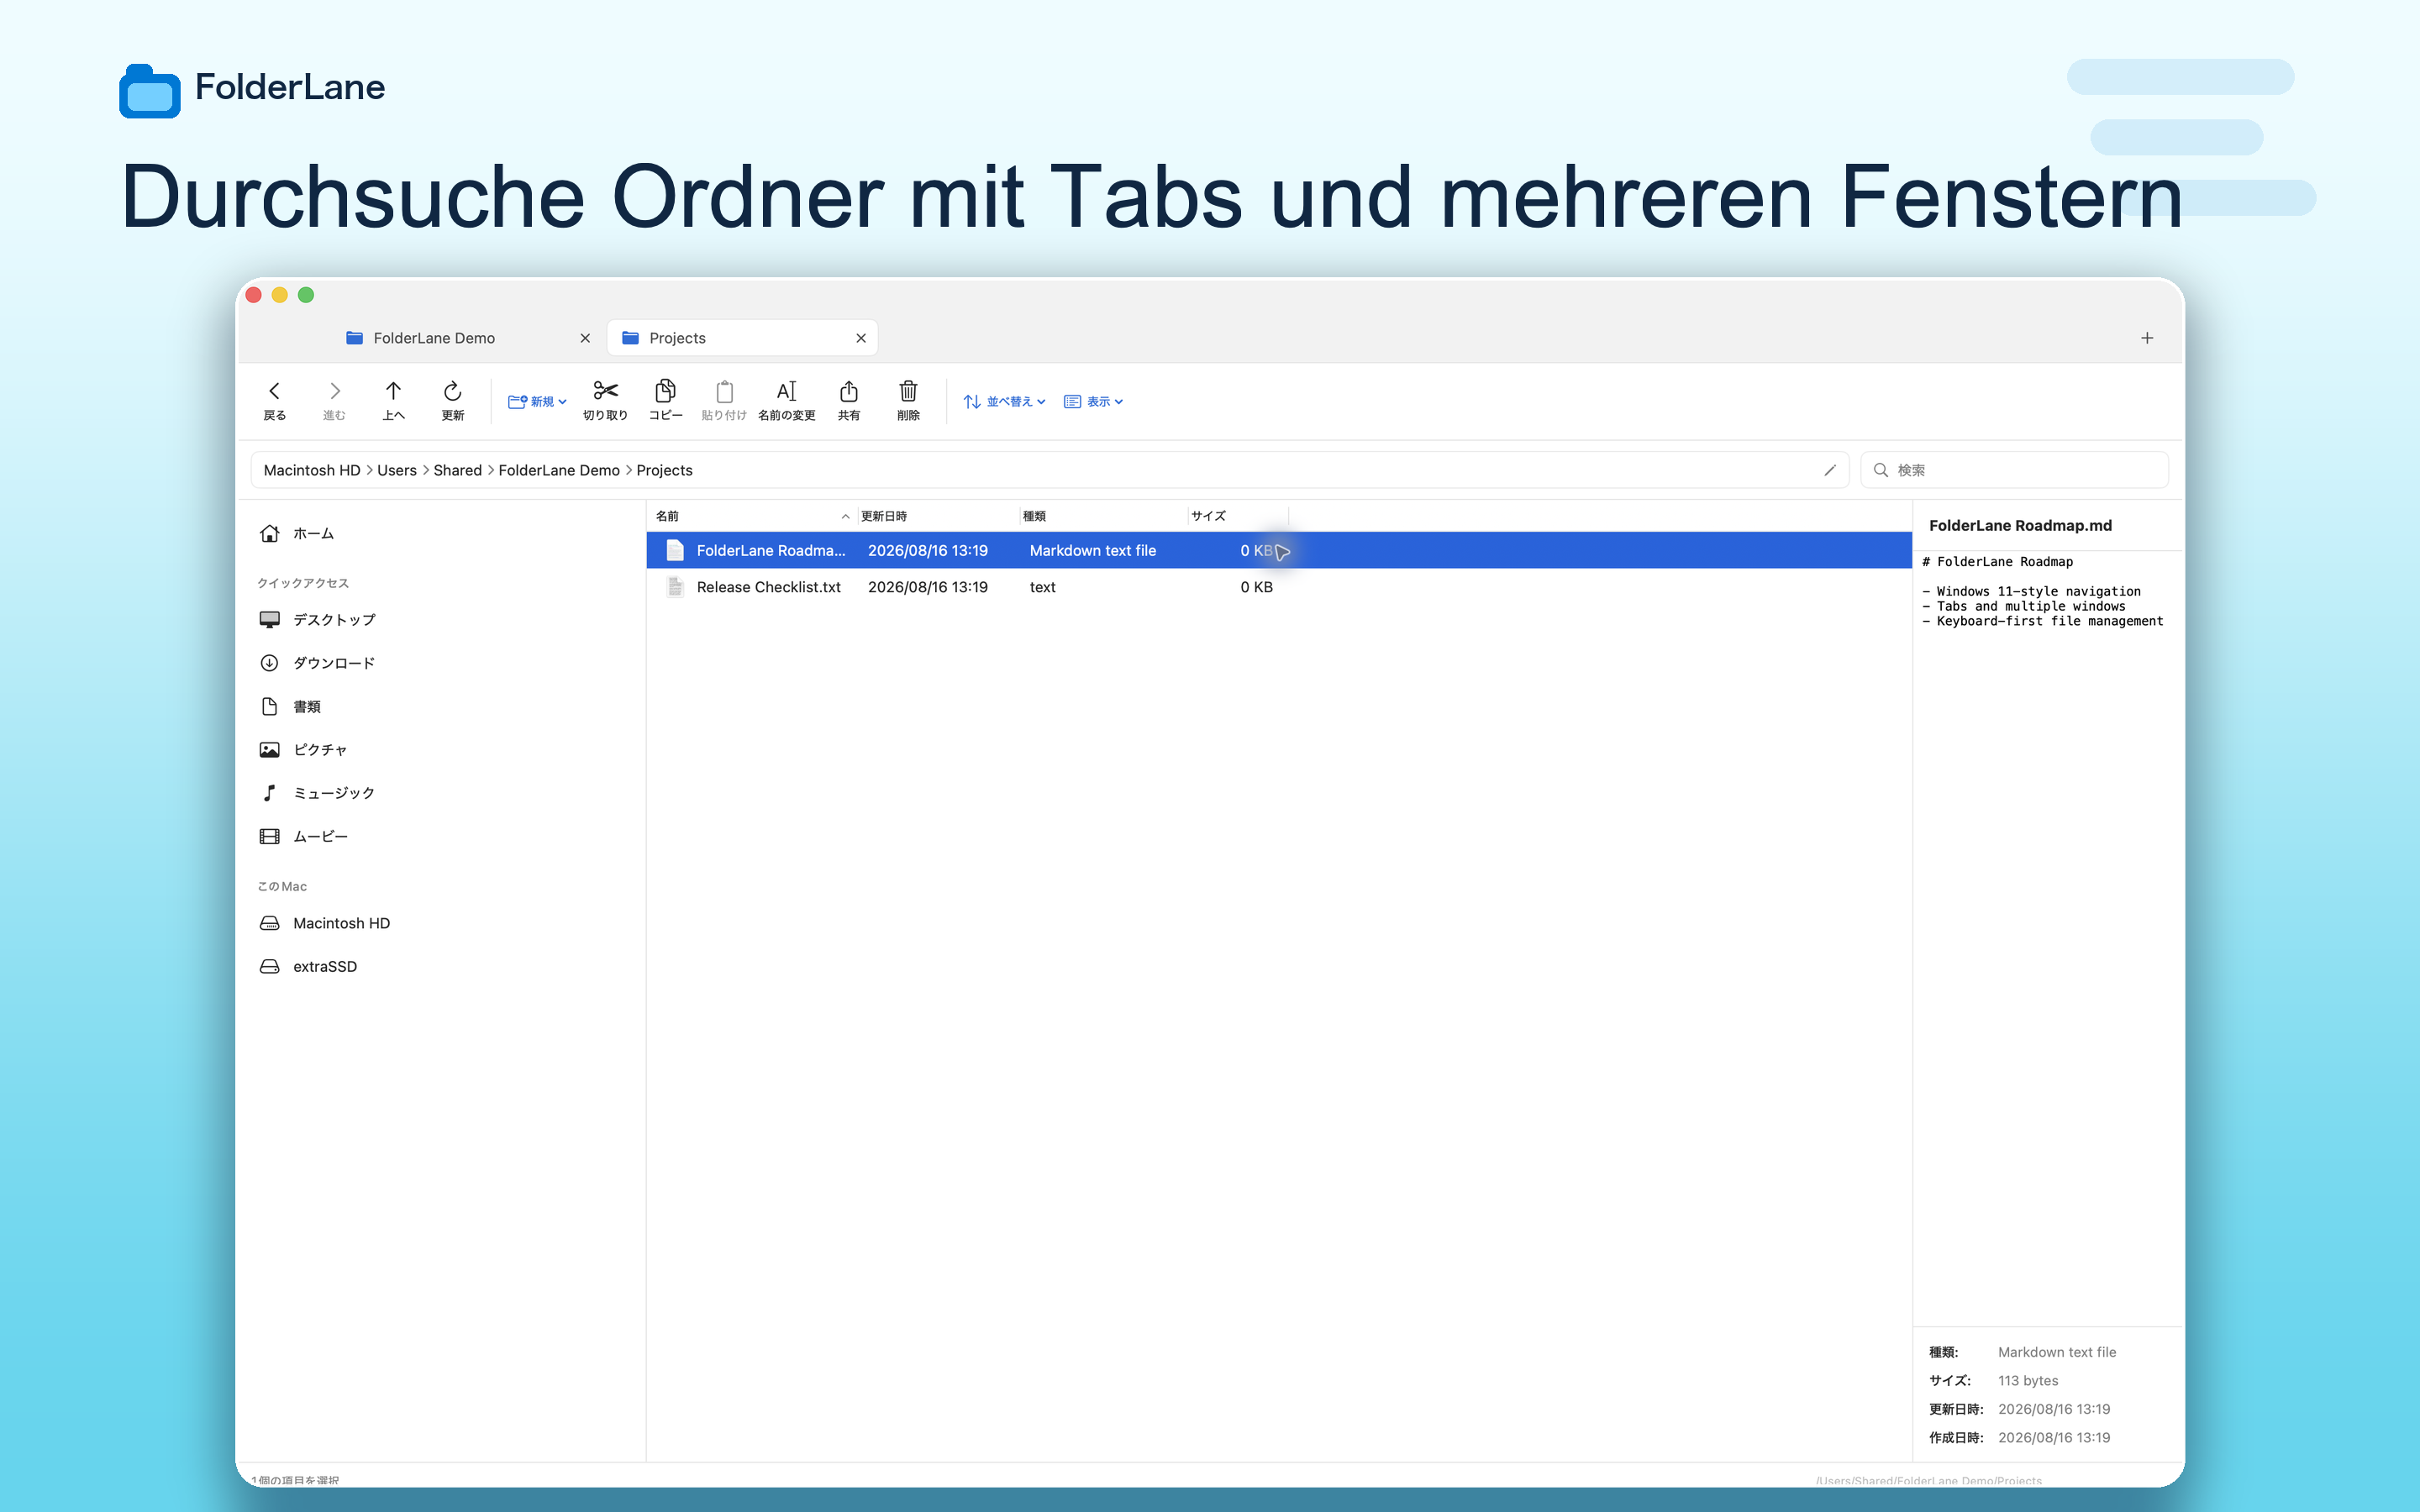Click Users in the breadcrumb path
This screenshot has height=1512, width=2420.
[x=397, y=470]
